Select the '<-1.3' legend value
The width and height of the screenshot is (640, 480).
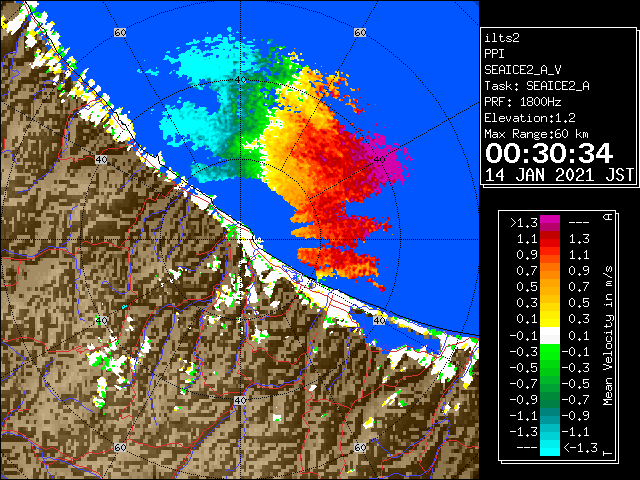[x=580, y=448]
